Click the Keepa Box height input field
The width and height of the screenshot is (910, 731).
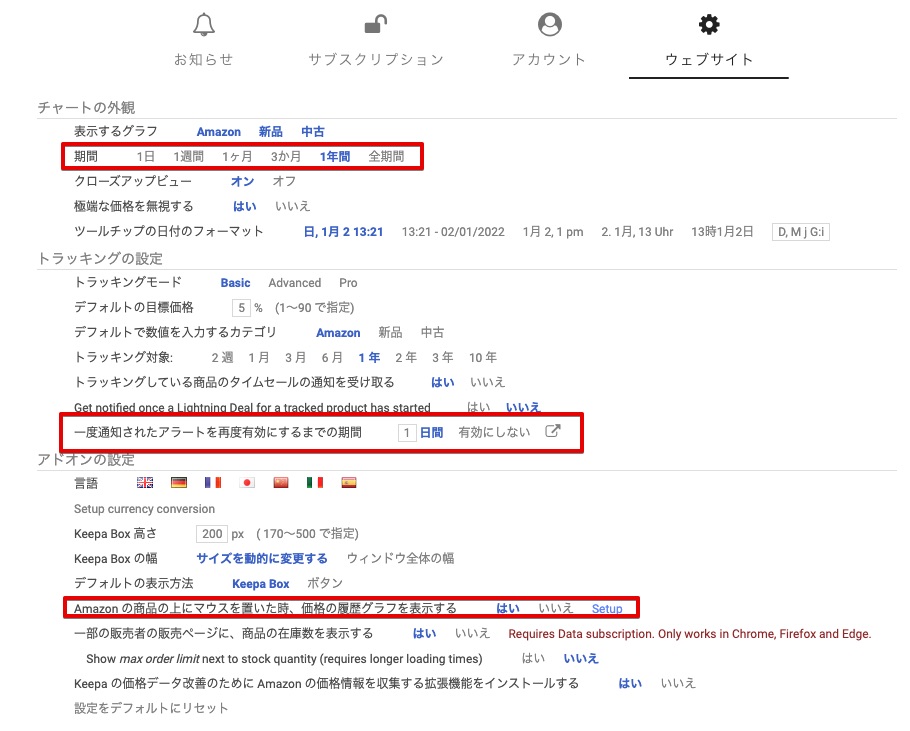pos(211,534)
